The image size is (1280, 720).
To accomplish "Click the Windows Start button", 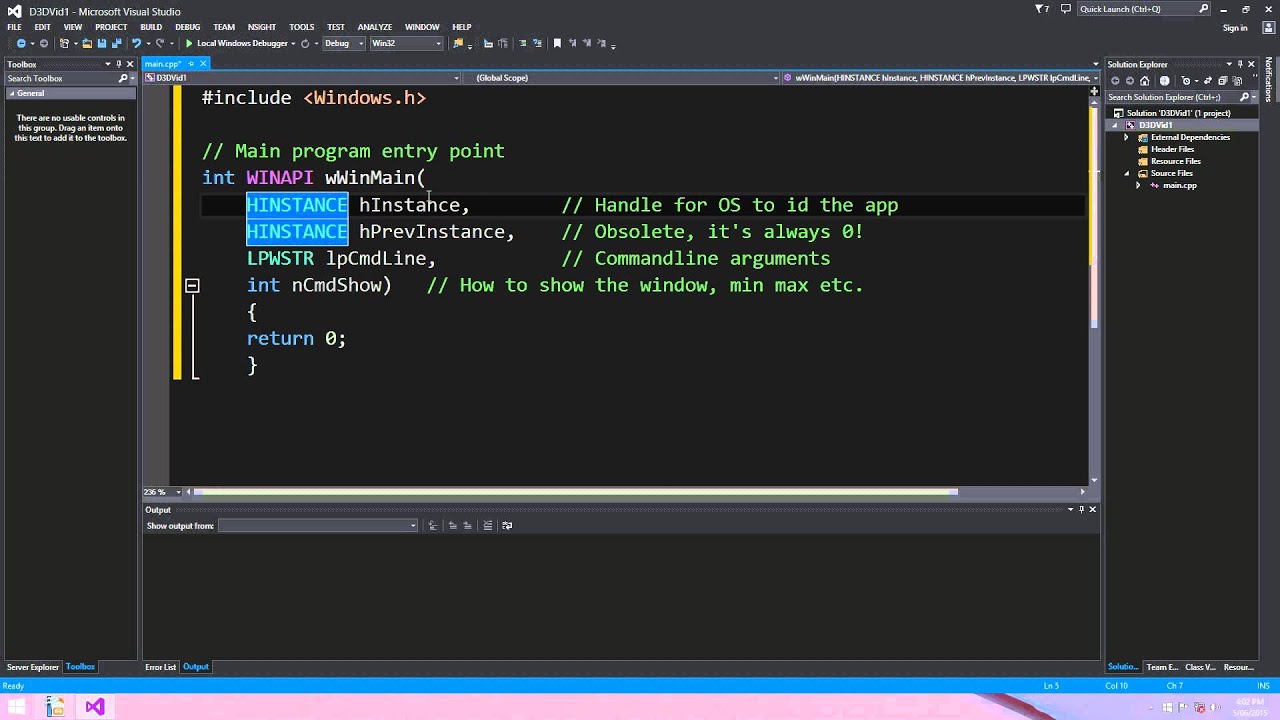I will [x=18, y=707].
